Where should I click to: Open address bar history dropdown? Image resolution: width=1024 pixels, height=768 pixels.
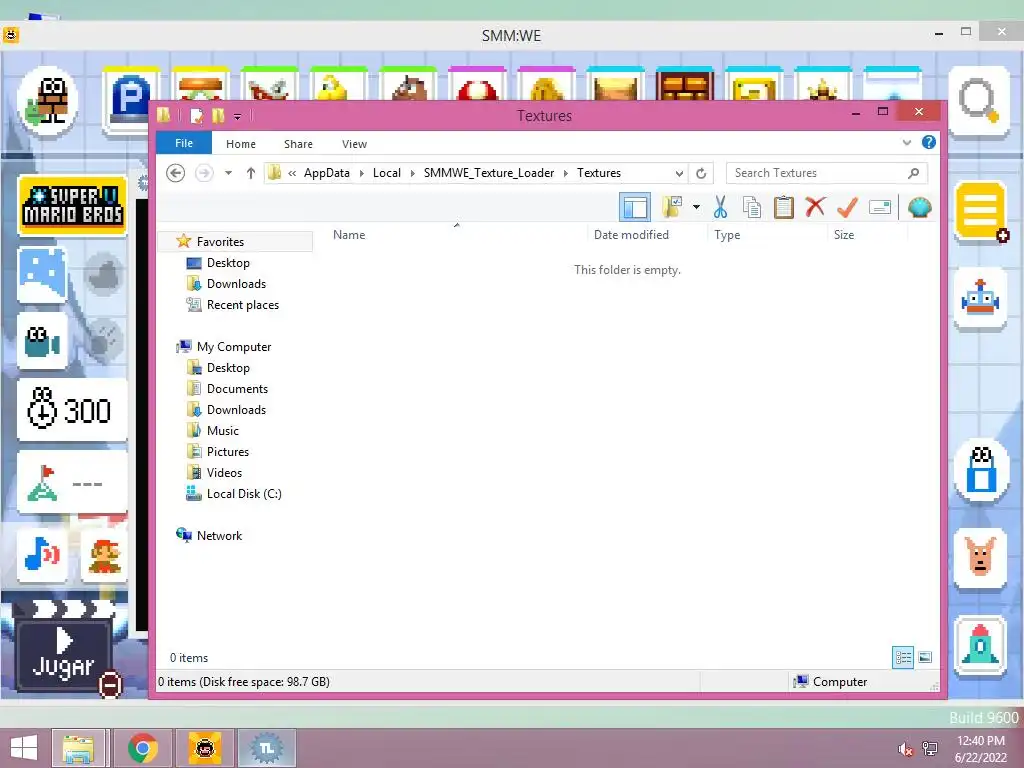point(679,173)
